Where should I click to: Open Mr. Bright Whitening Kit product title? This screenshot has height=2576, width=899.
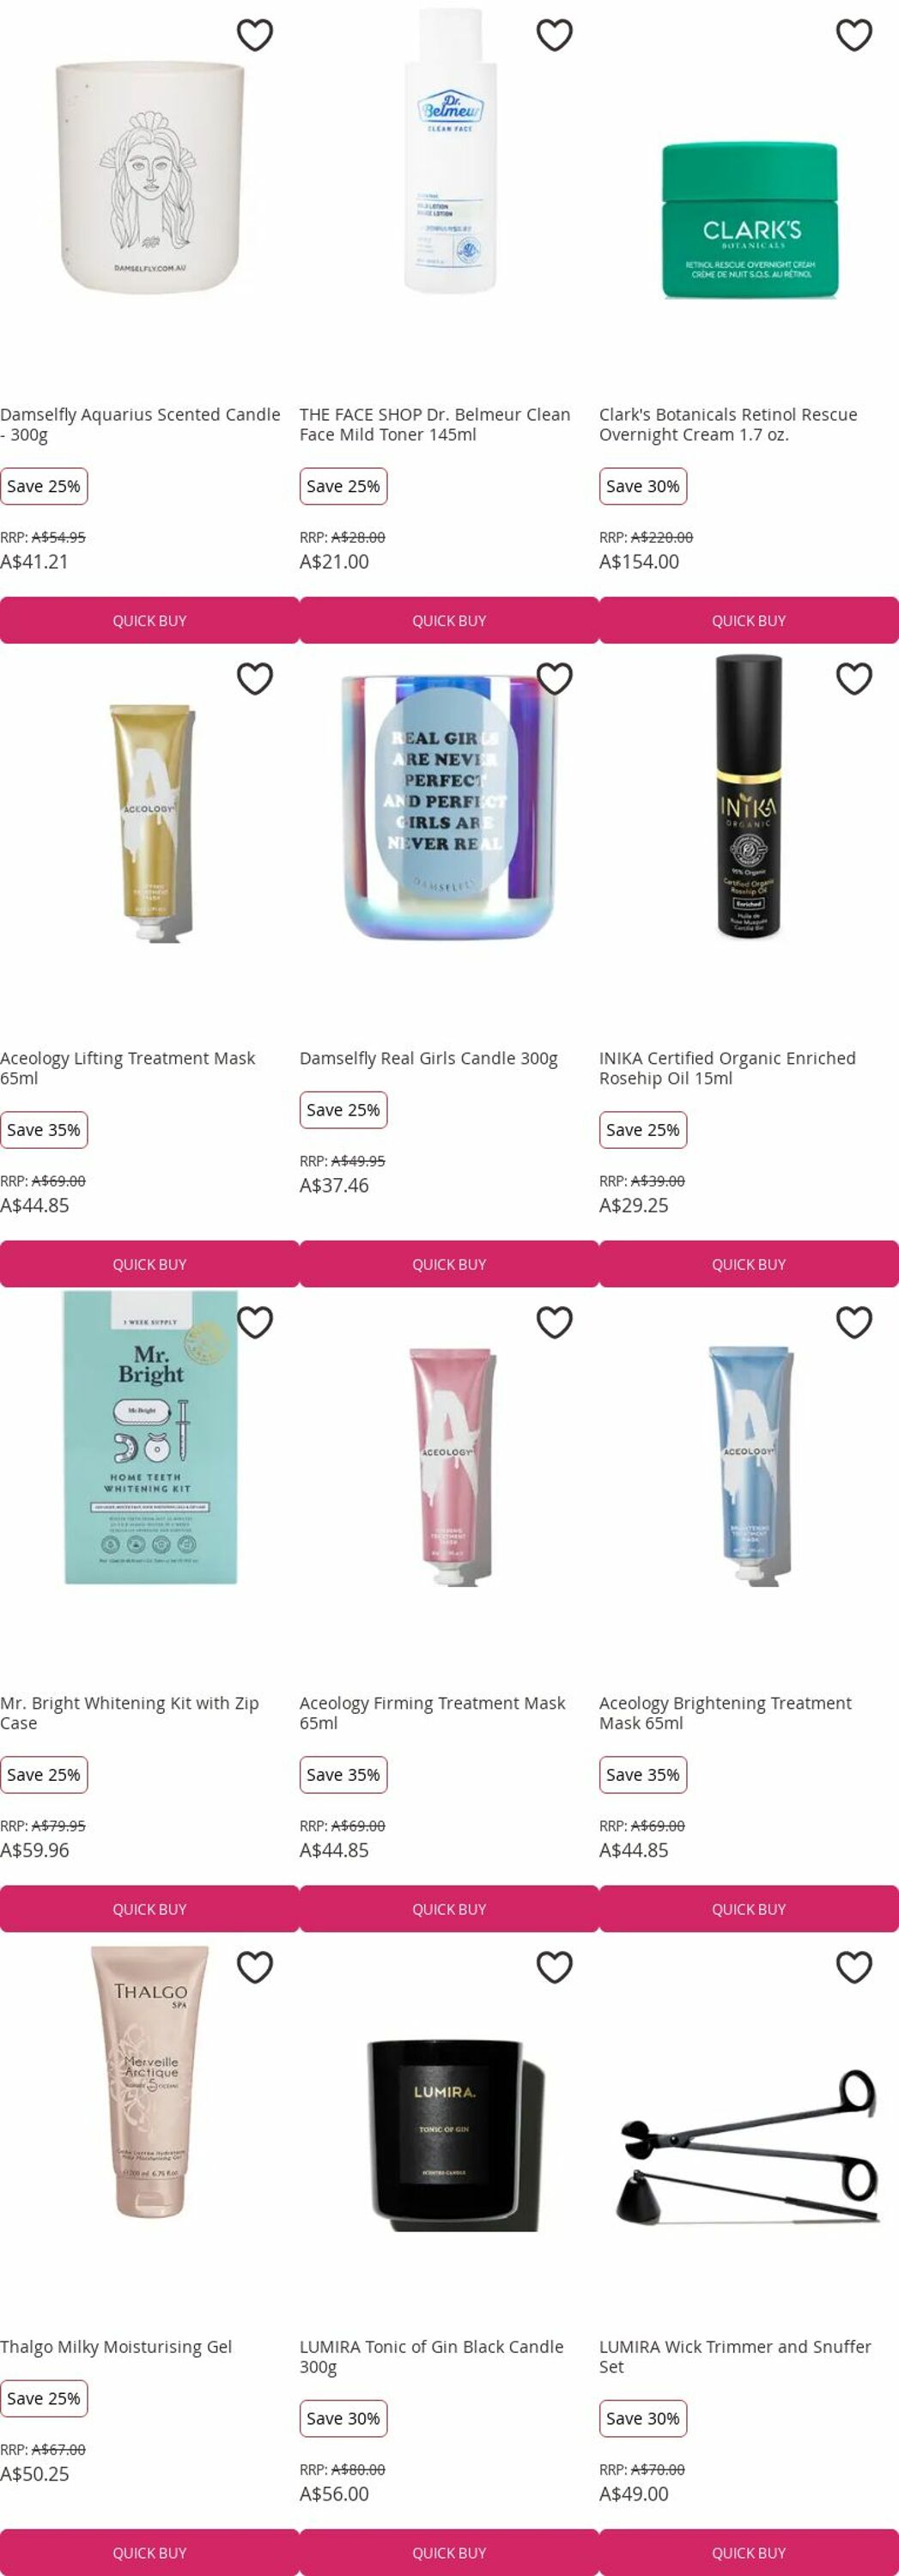pos(130,1712)
